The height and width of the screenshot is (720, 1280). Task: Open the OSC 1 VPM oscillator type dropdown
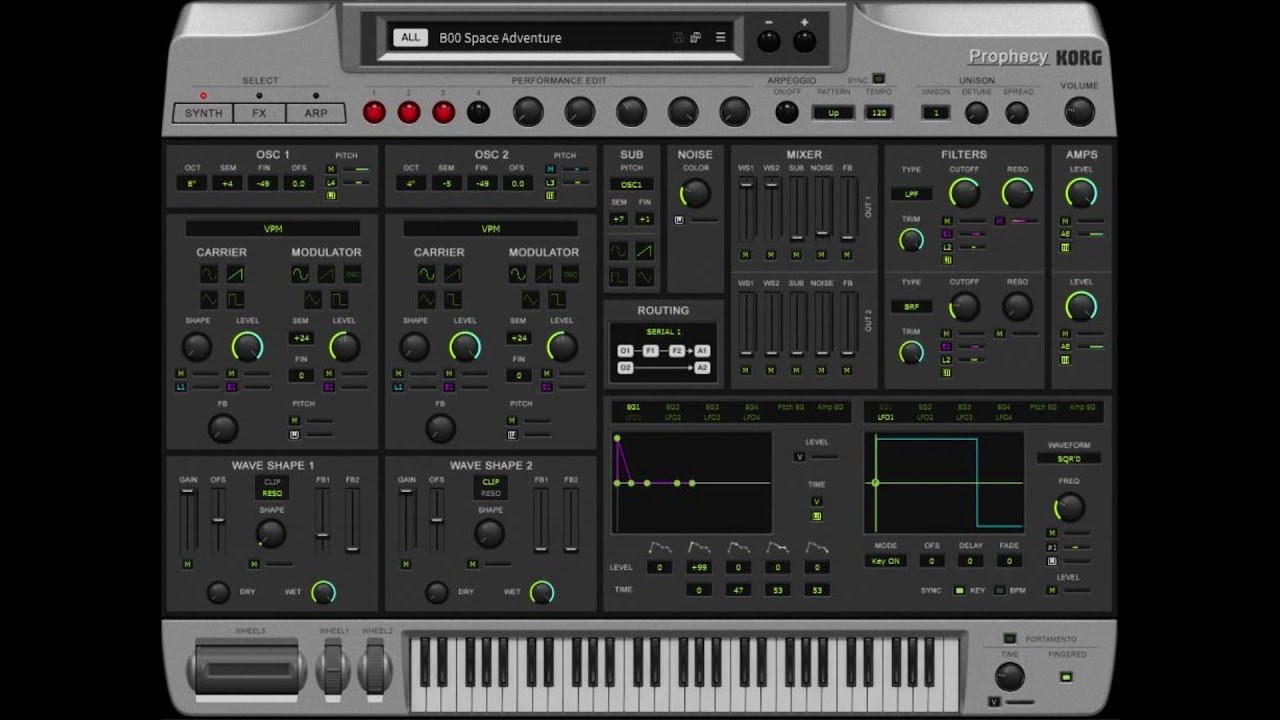pyautogui.click(x=273, y=229)
